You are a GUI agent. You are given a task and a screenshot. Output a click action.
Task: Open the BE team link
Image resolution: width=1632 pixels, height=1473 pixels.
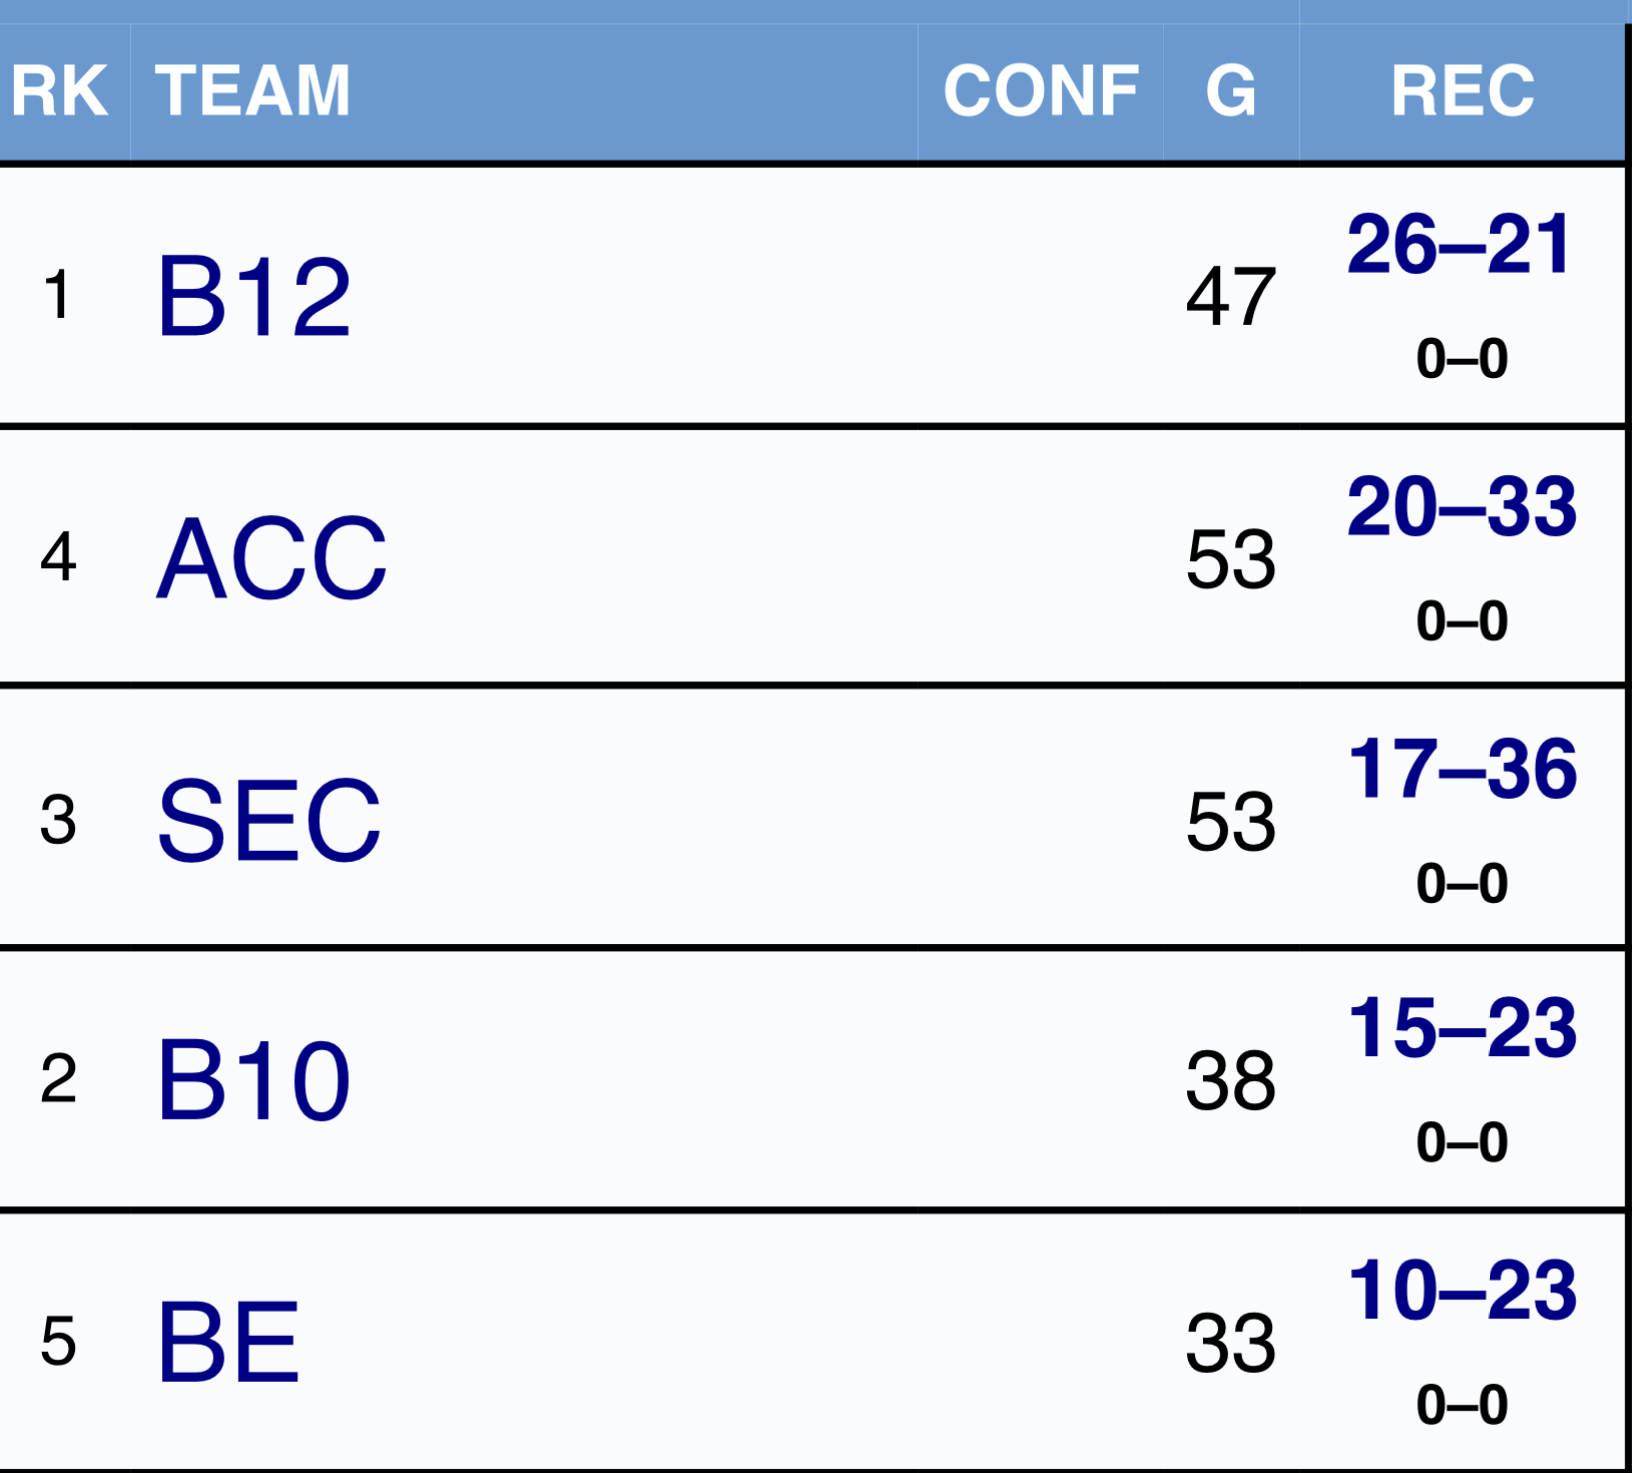229,1342
